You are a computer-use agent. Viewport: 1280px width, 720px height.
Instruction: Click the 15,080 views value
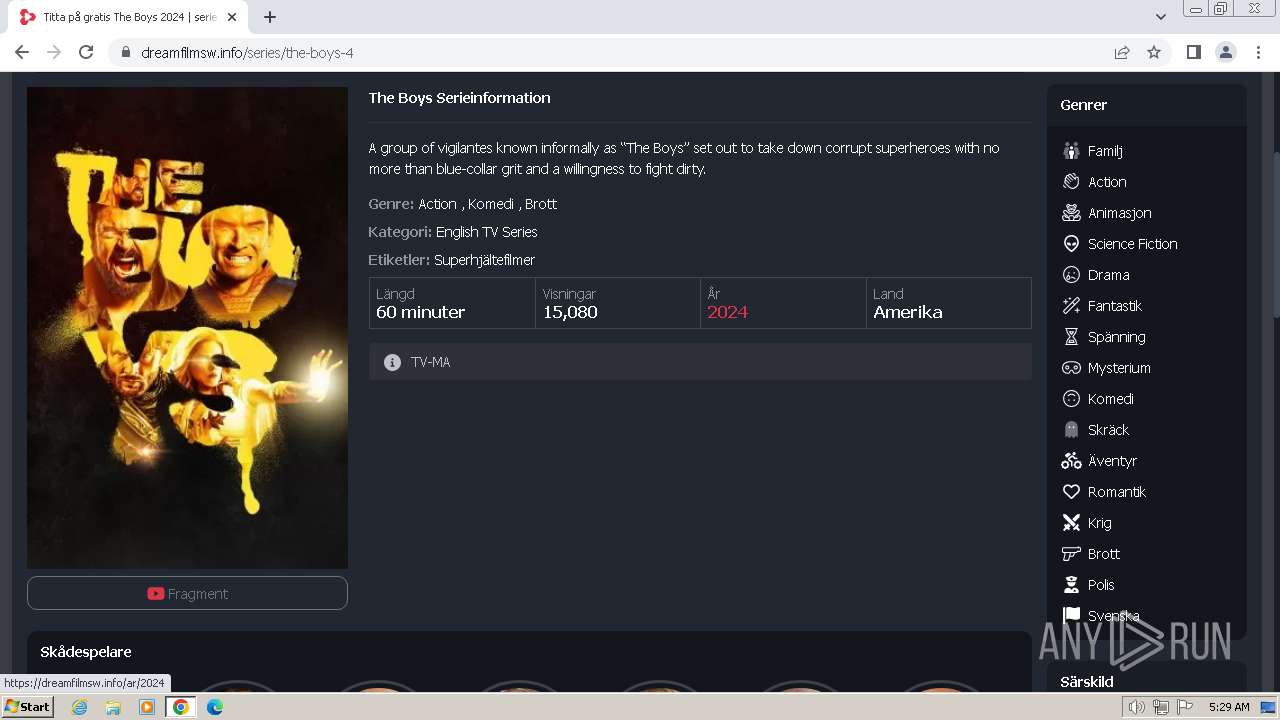[x=570, y=312]
